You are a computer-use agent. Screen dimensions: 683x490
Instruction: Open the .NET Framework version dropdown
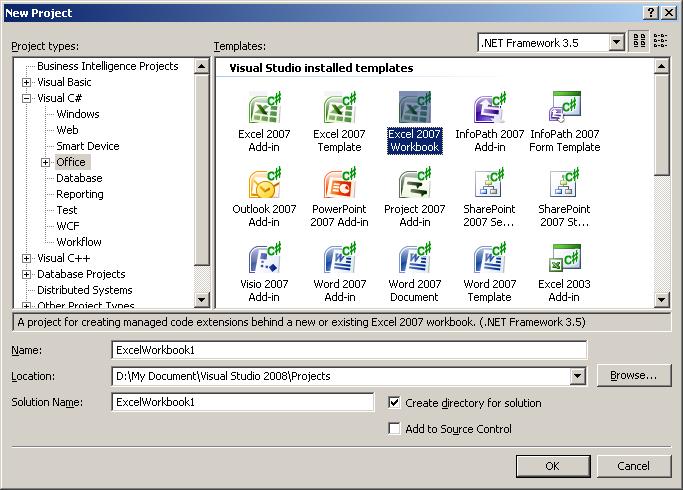[616, 42]
